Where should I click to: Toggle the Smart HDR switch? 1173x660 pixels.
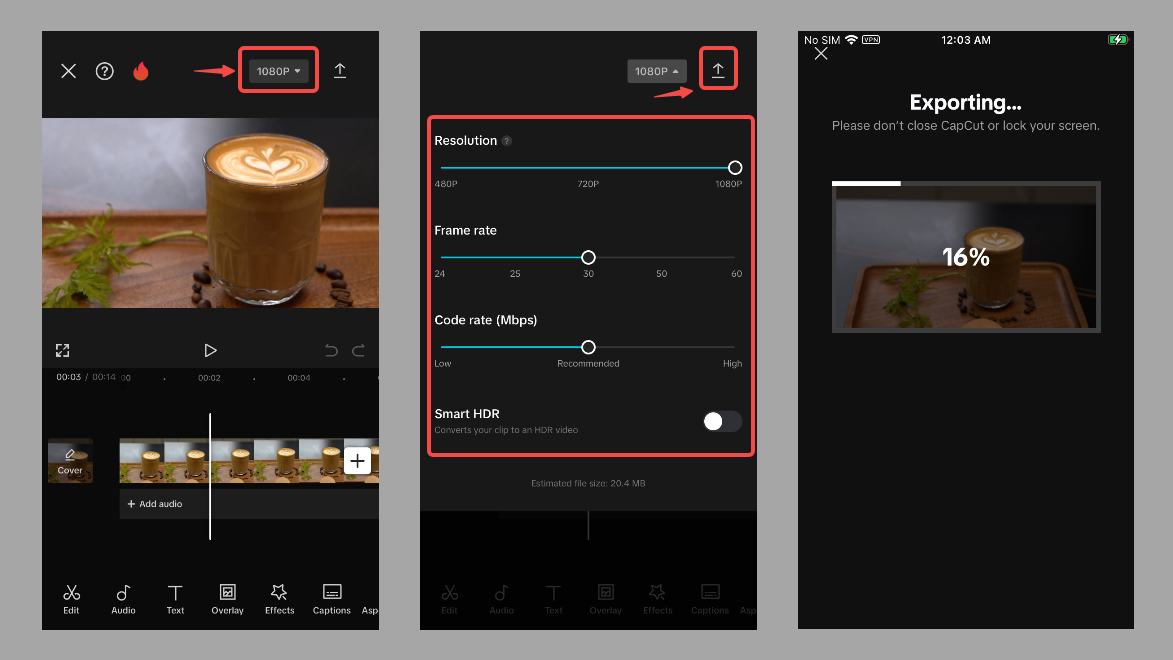tap(722, 421)
